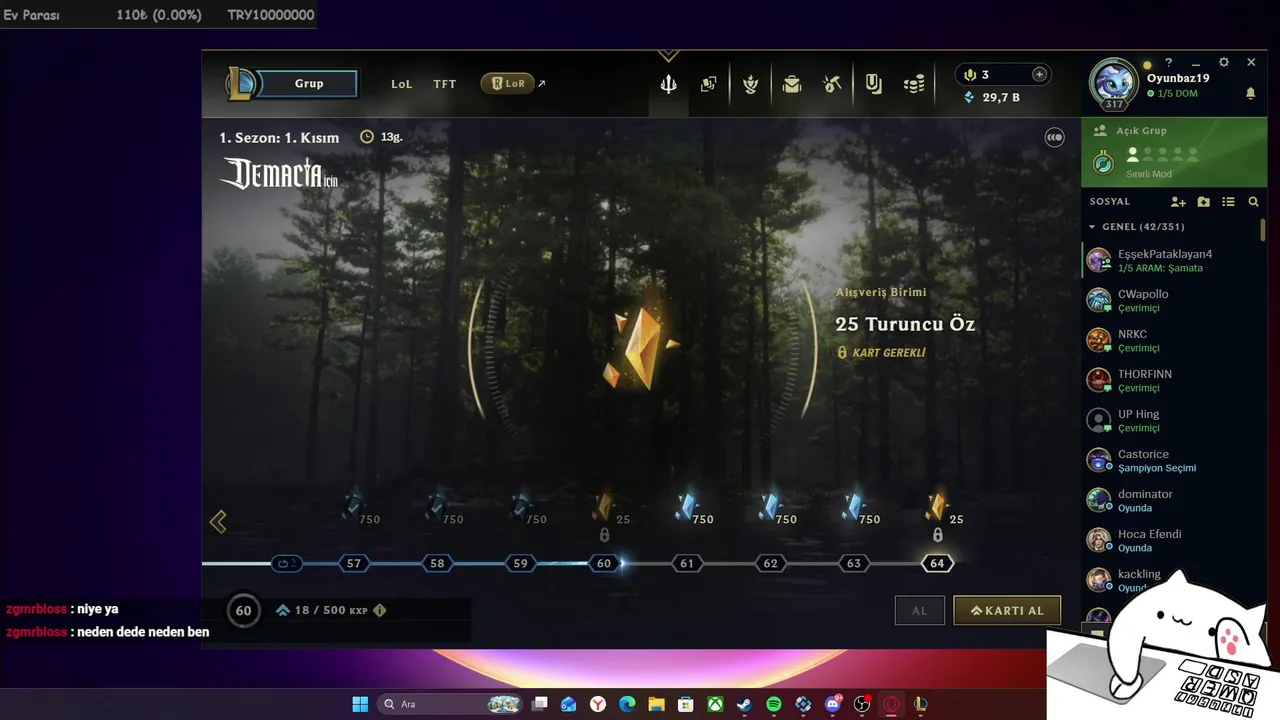
Task: Search friends with the magnifier icon
Action: tap(1253, 202)
